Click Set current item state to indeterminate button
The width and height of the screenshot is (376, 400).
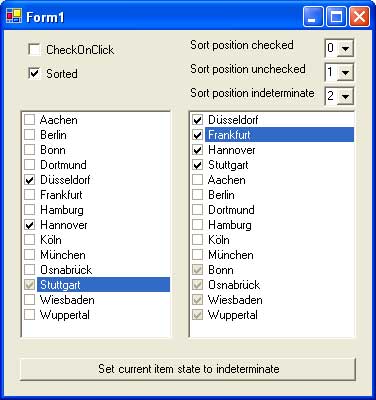click(188, 369)
